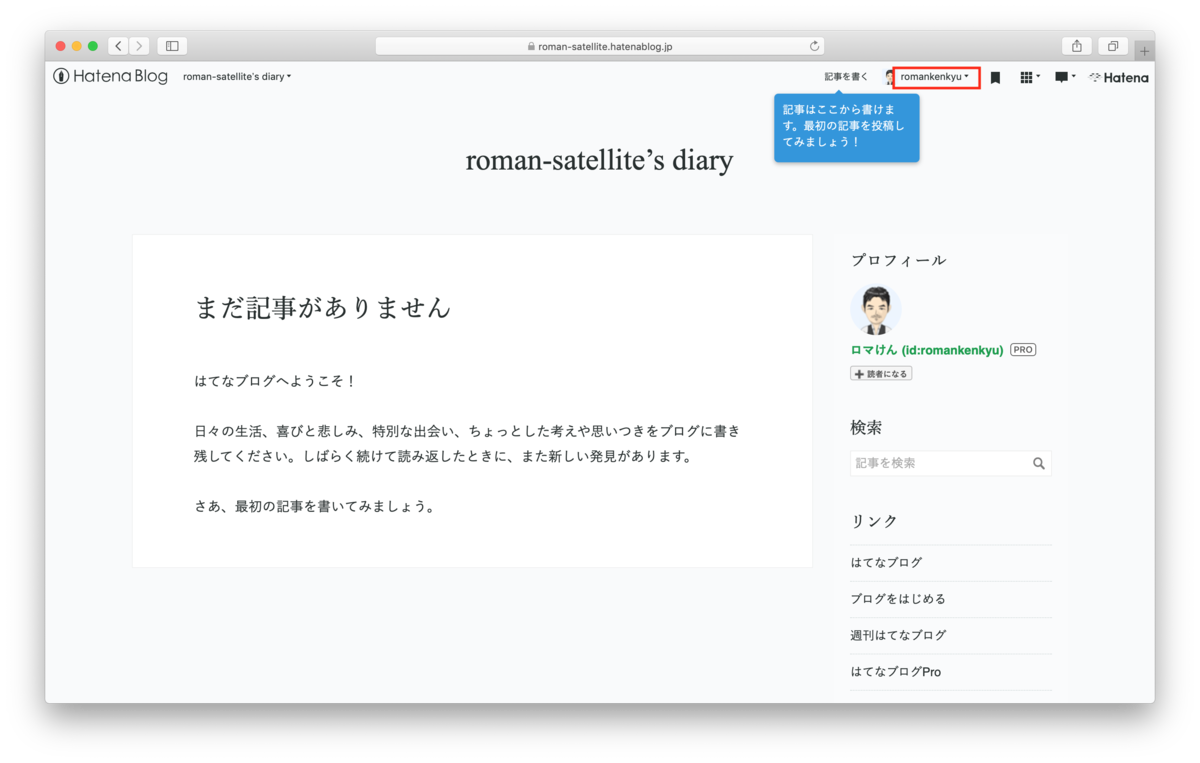This screenshot has height=763, width=1200.
Task: Minimize the Safari window with yellow button
Action: (76, 46)
